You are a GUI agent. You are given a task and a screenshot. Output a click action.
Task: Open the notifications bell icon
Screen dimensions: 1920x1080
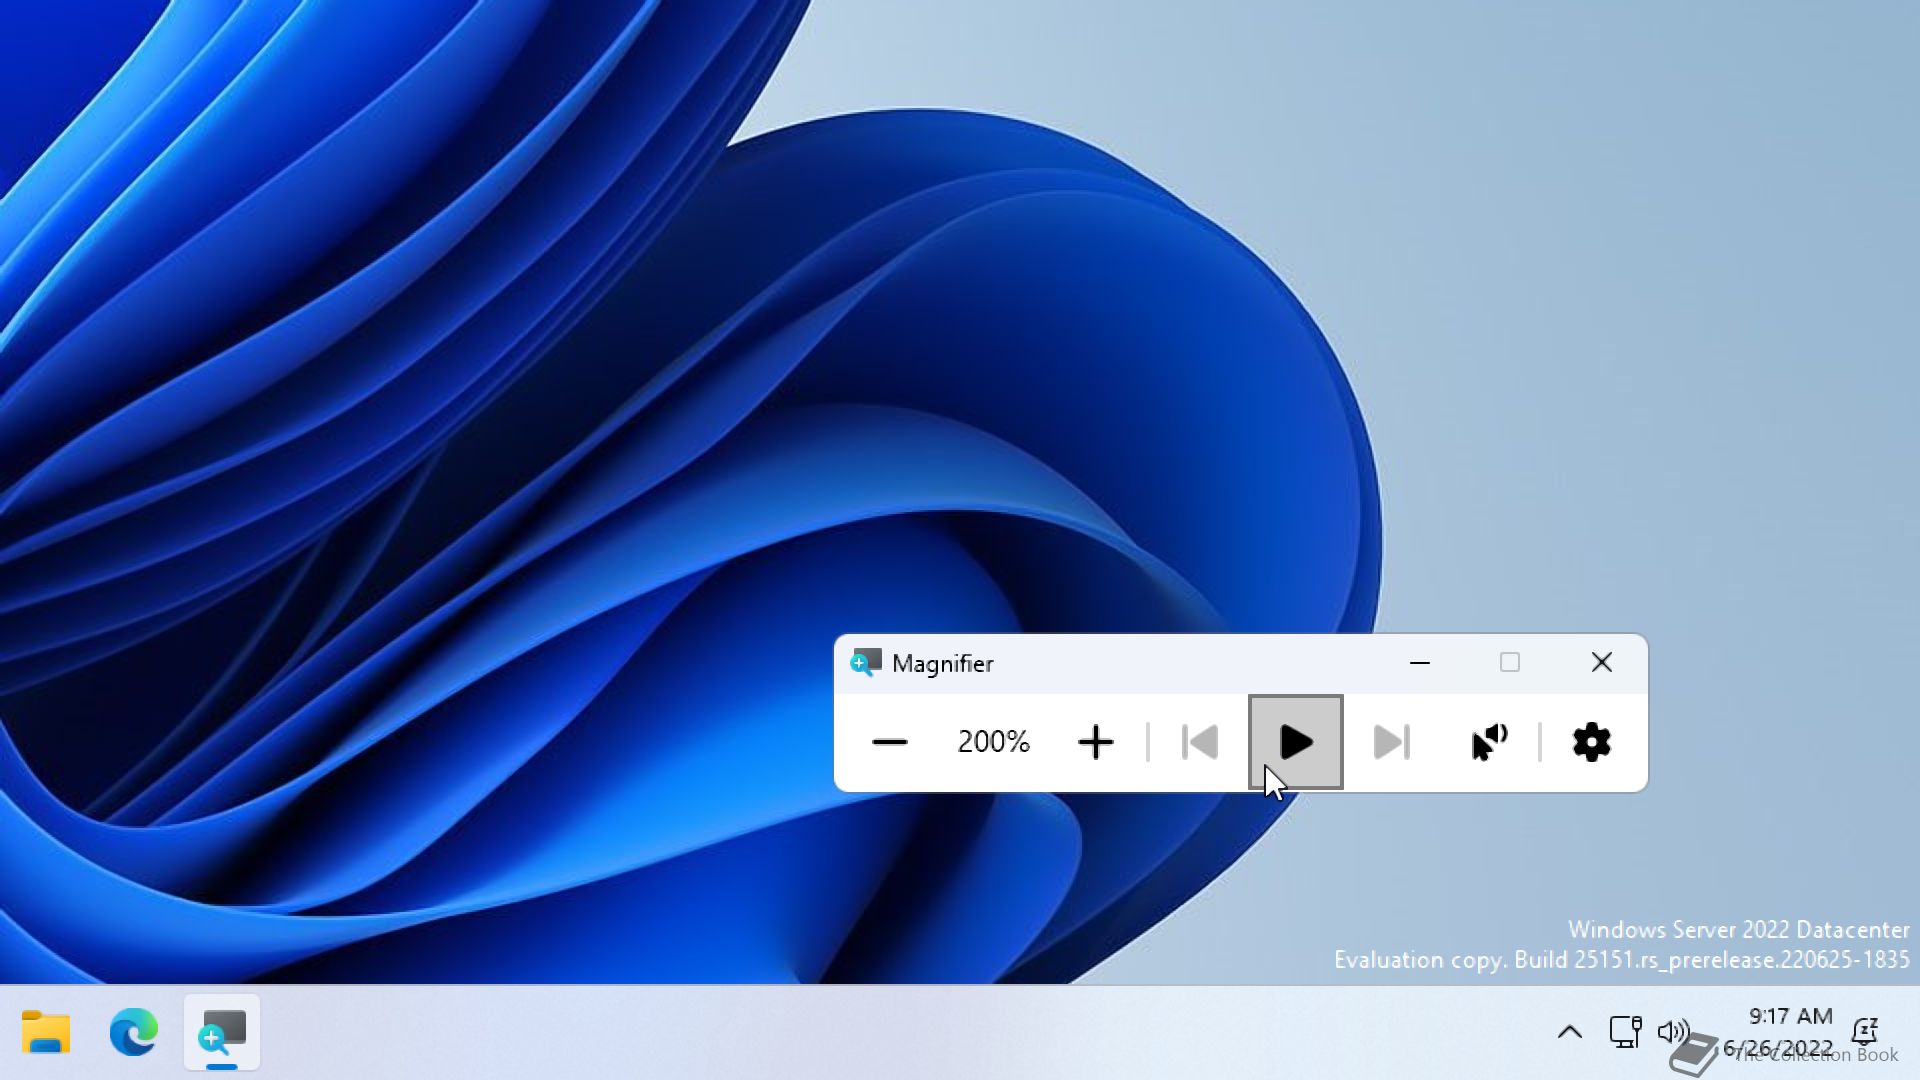point(1864,1031)
